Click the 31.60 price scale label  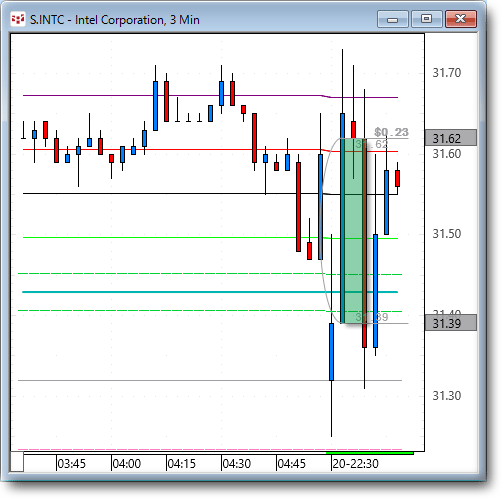pyautogui.click(x=447, y=154)
